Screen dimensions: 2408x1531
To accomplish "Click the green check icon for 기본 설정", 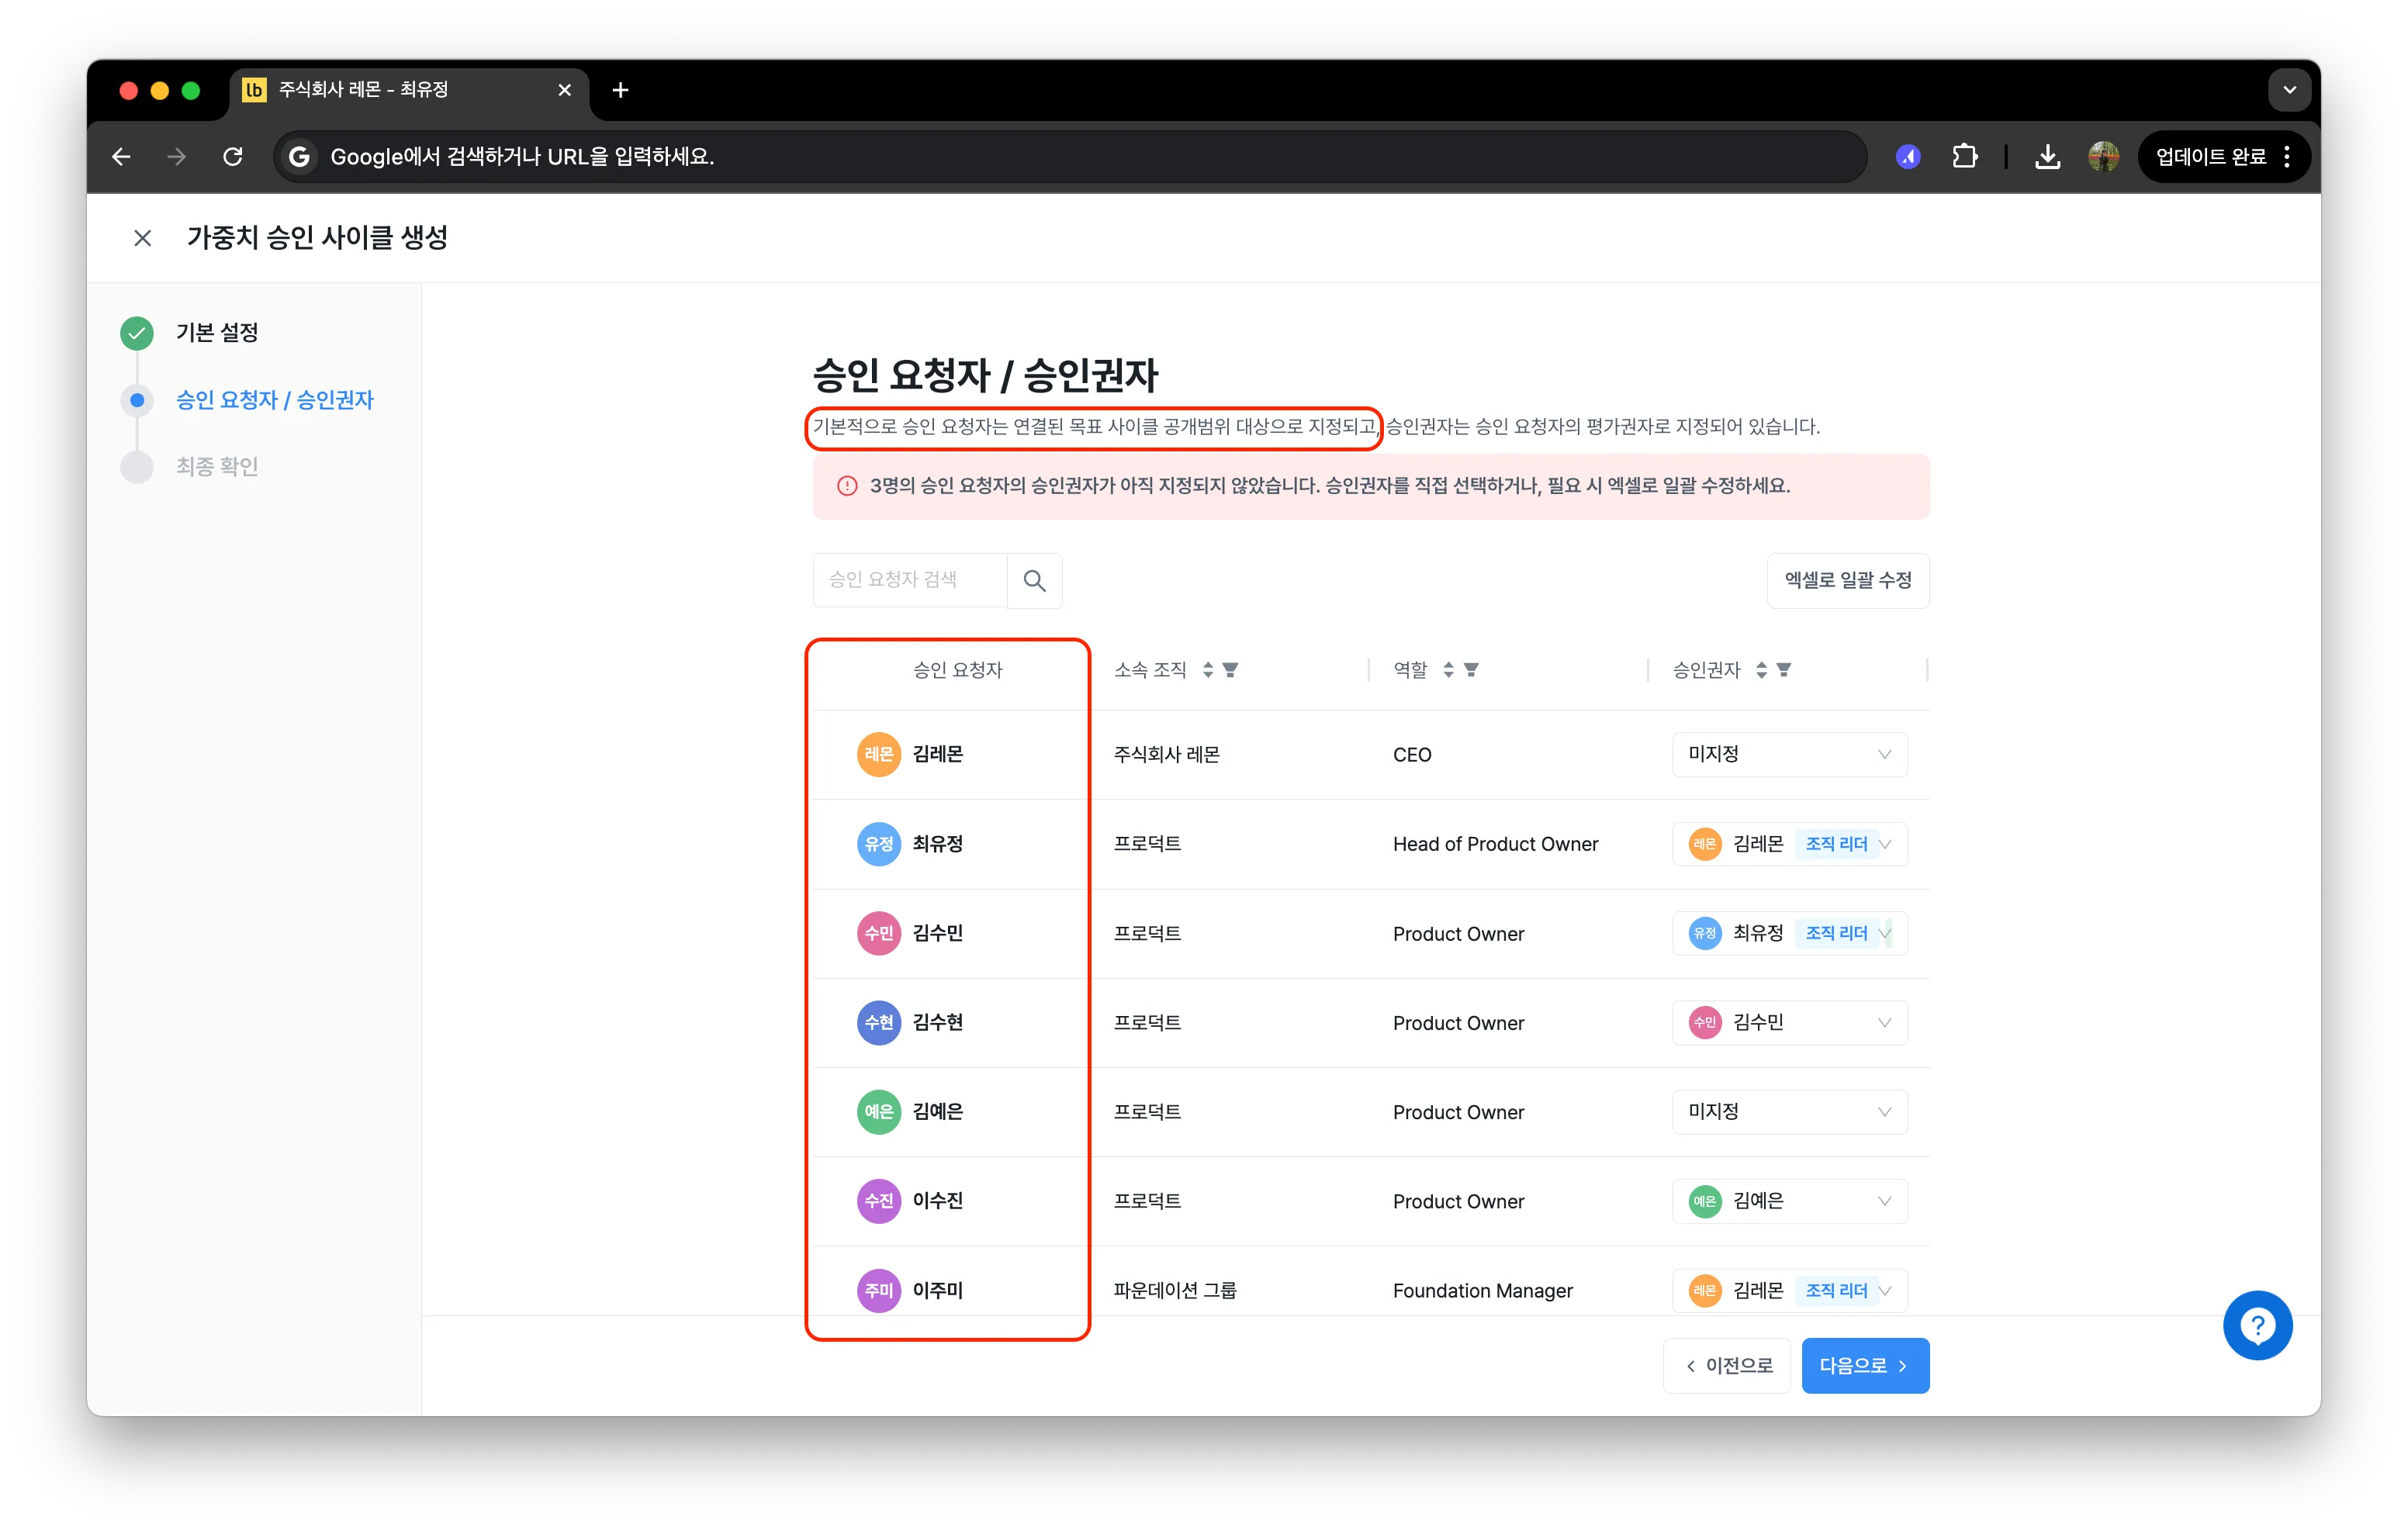I will coord(137,333).
